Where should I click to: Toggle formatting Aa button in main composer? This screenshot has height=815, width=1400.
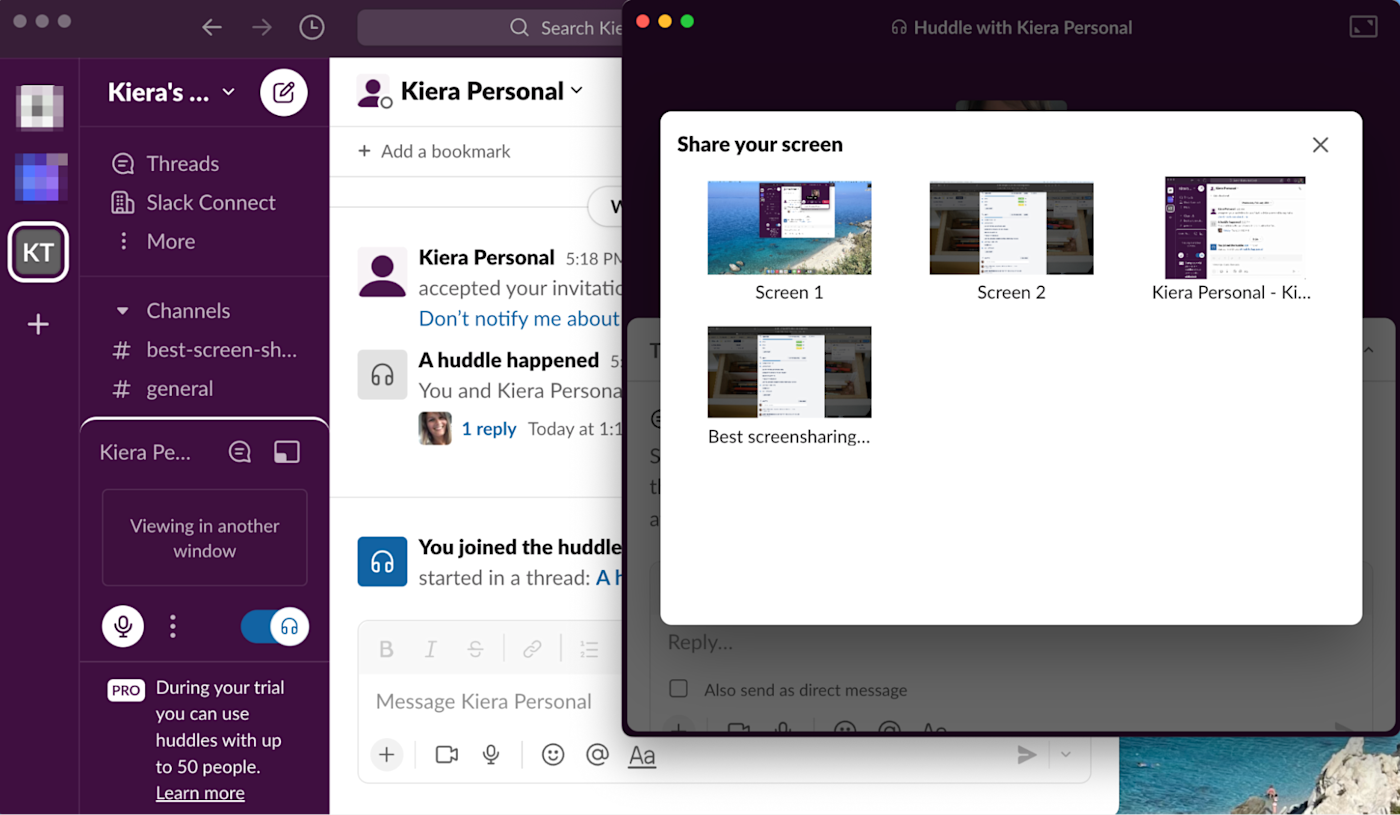click(642, 756)
